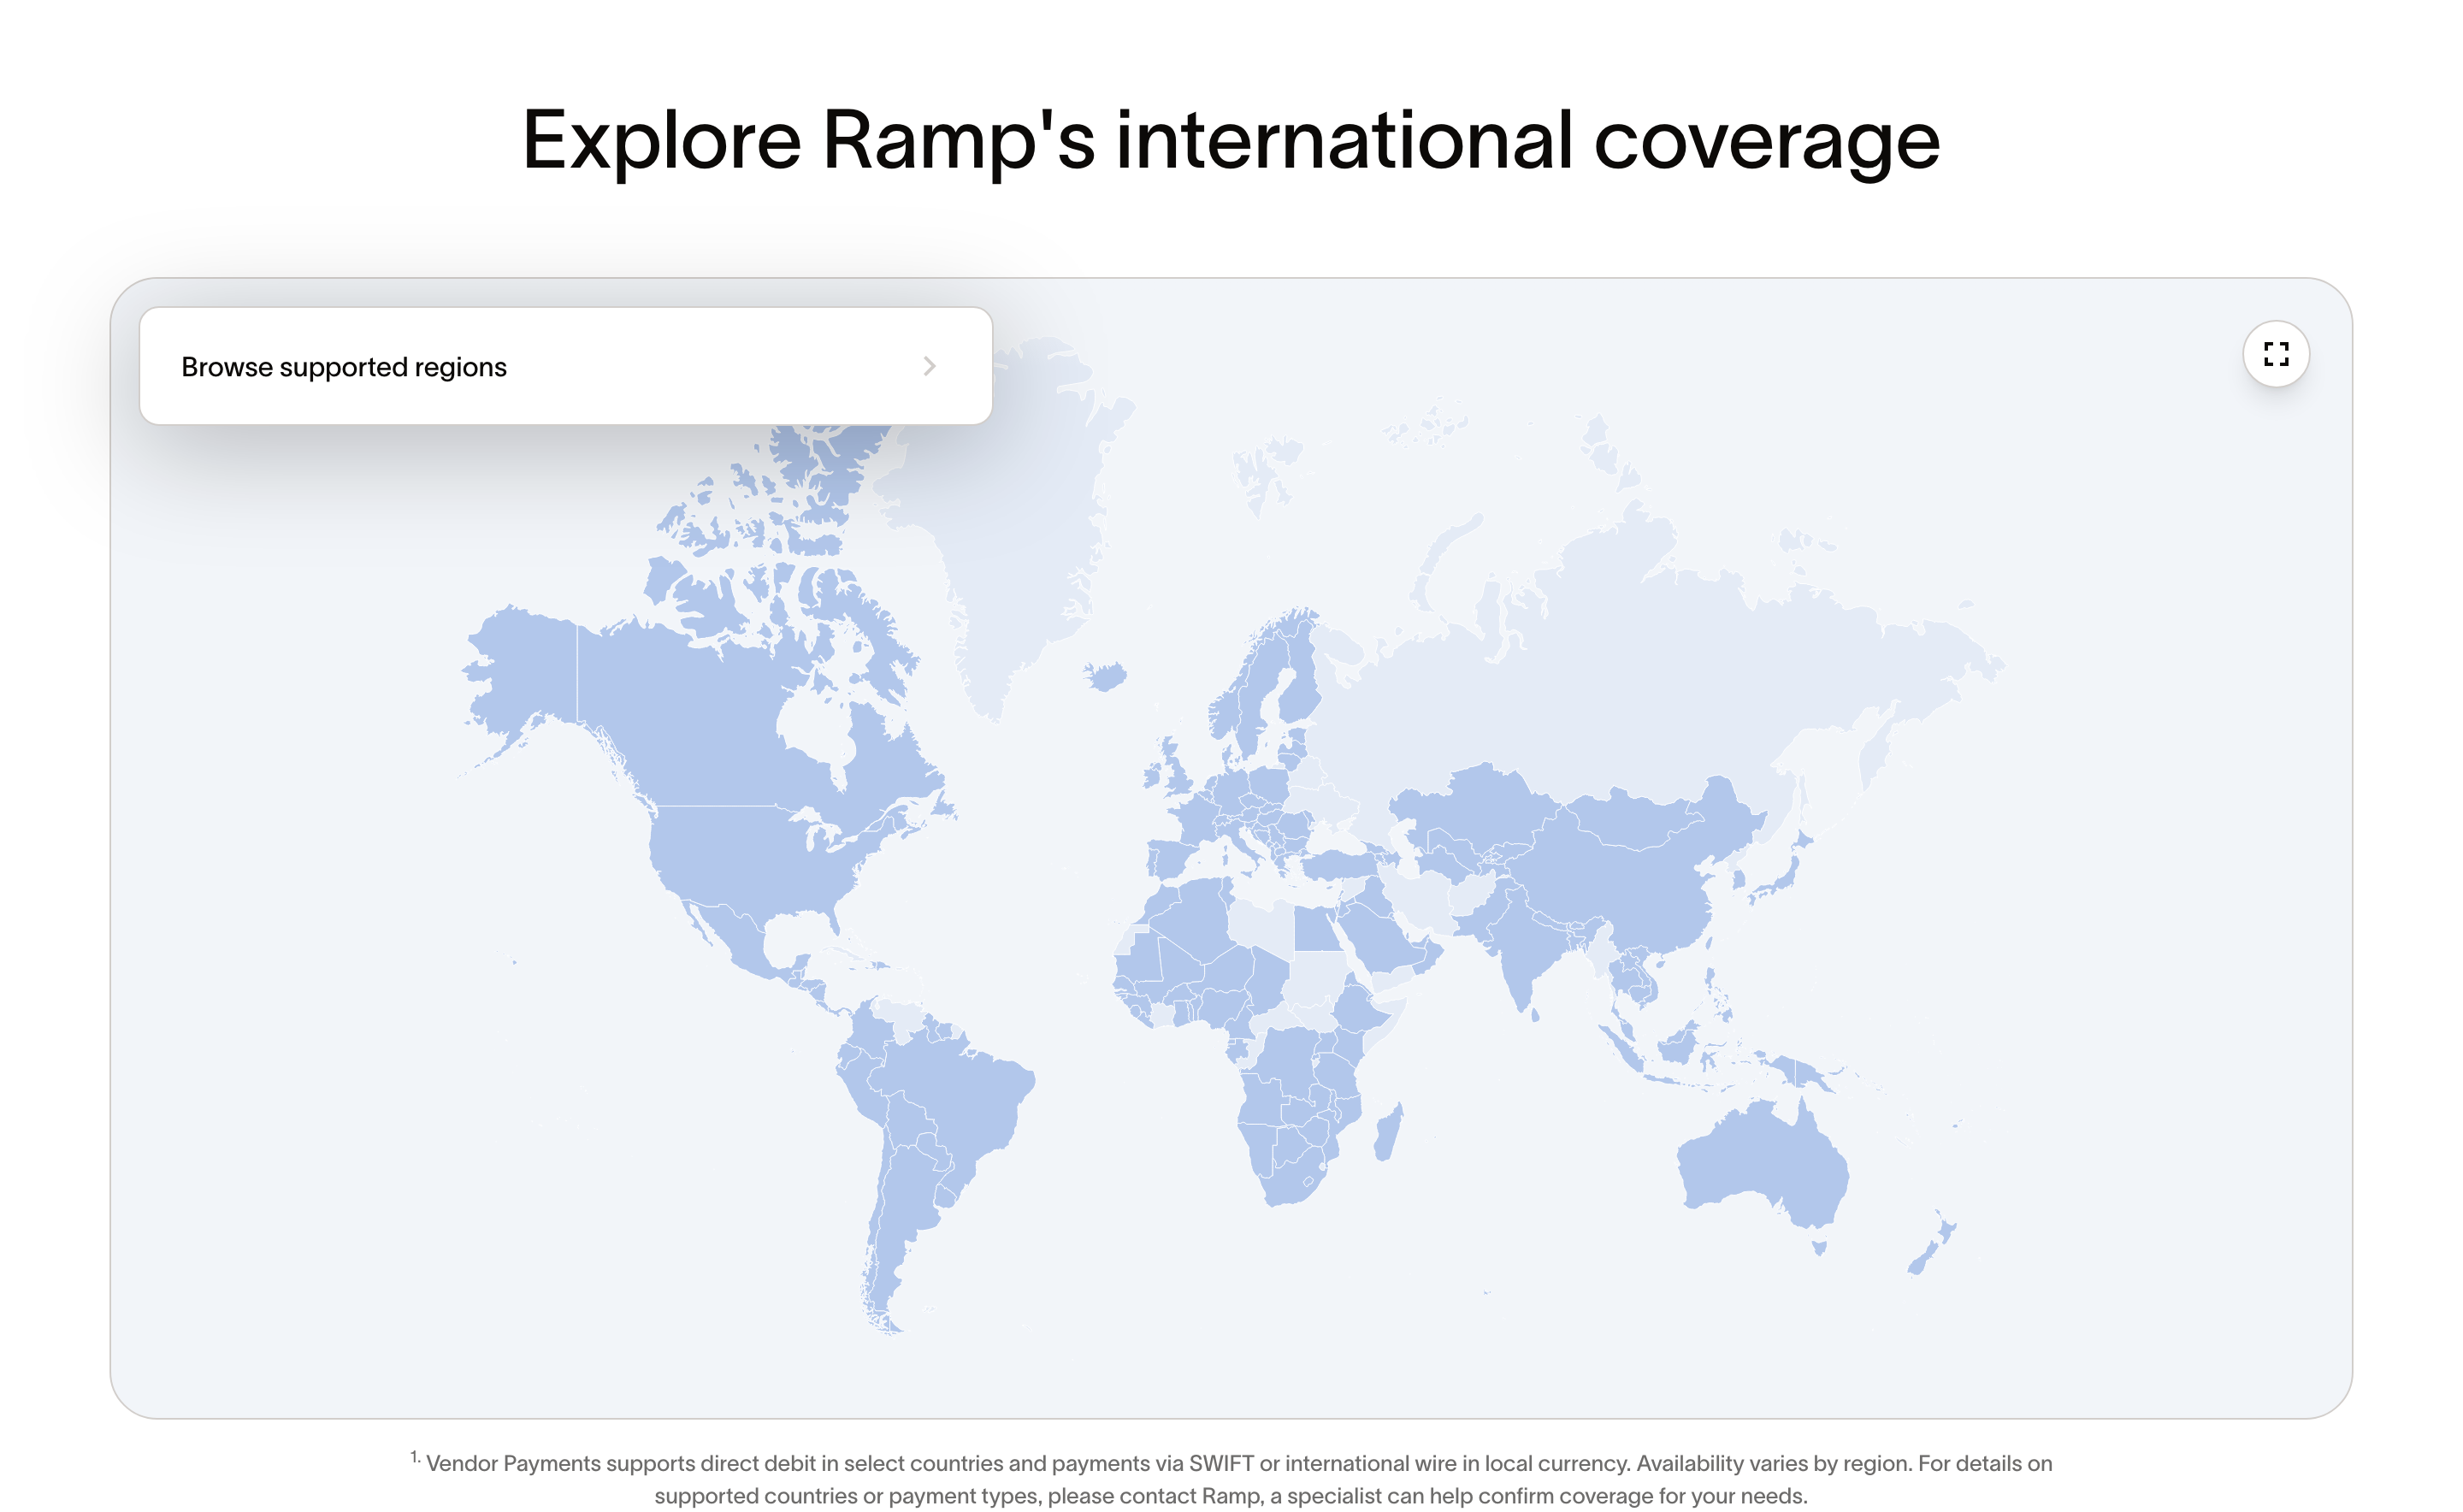2463x1512 pixels.
Task: Expand the Browse supported regions chevron
Action: coord(929,366)
